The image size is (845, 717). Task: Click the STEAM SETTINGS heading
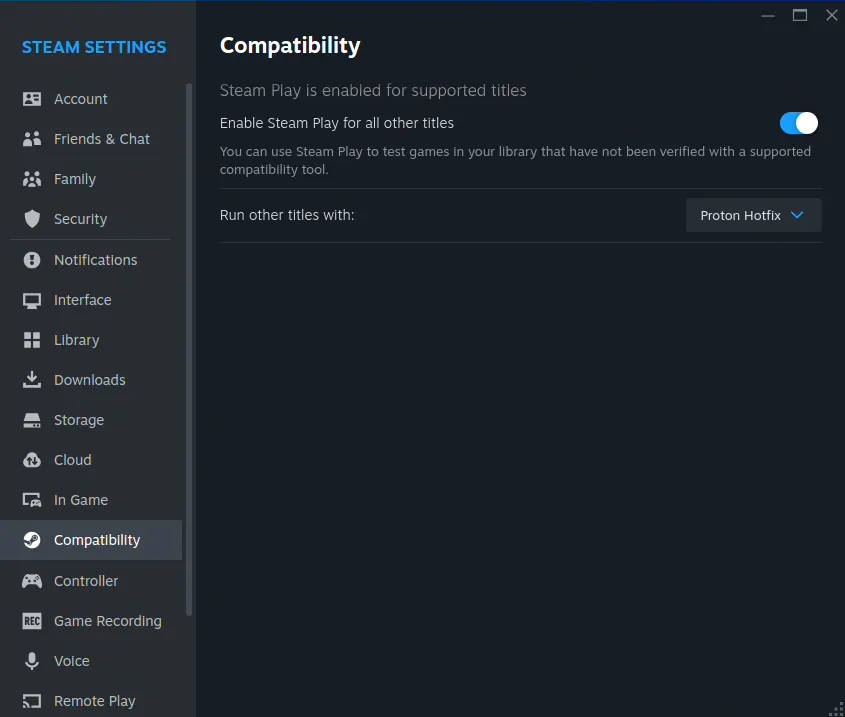point(94,47)
